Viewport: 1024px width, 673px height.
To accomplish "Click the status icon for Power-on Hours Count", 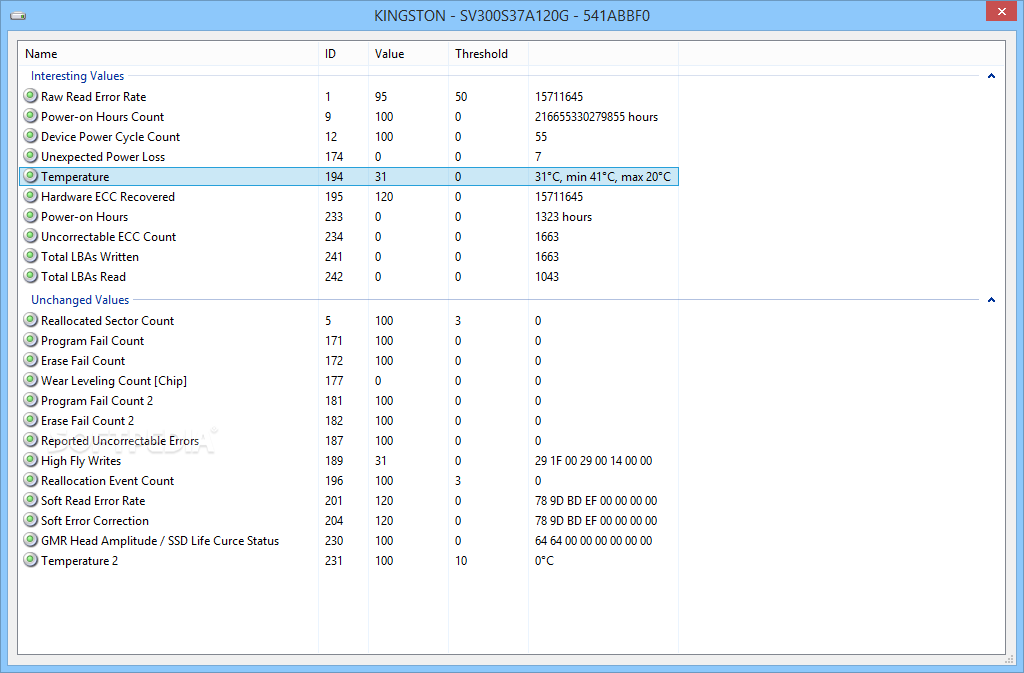I will pyautogui.click(x=31, y=116).
